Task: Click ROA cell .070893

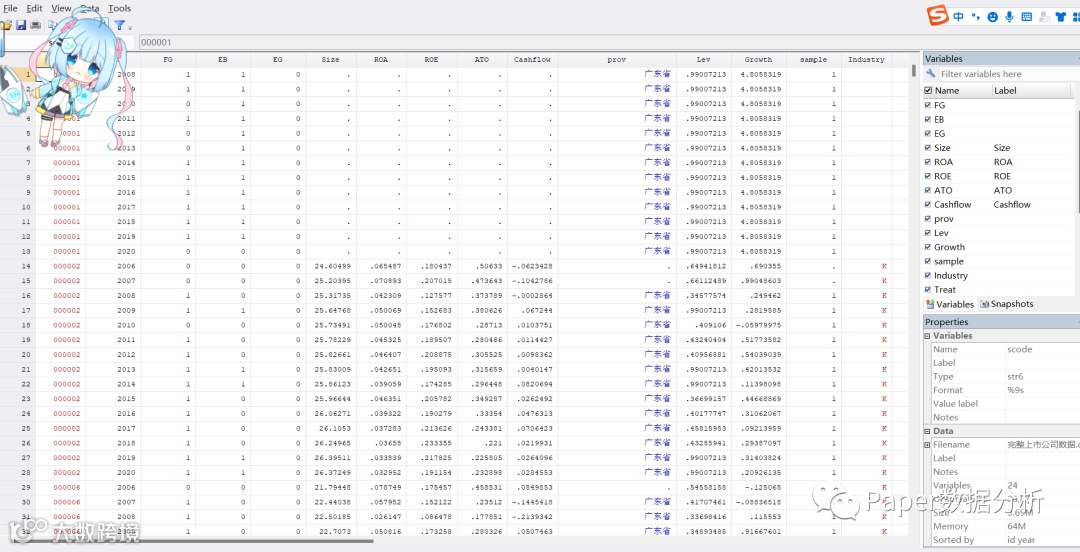Action: click(x=382, y=280)
